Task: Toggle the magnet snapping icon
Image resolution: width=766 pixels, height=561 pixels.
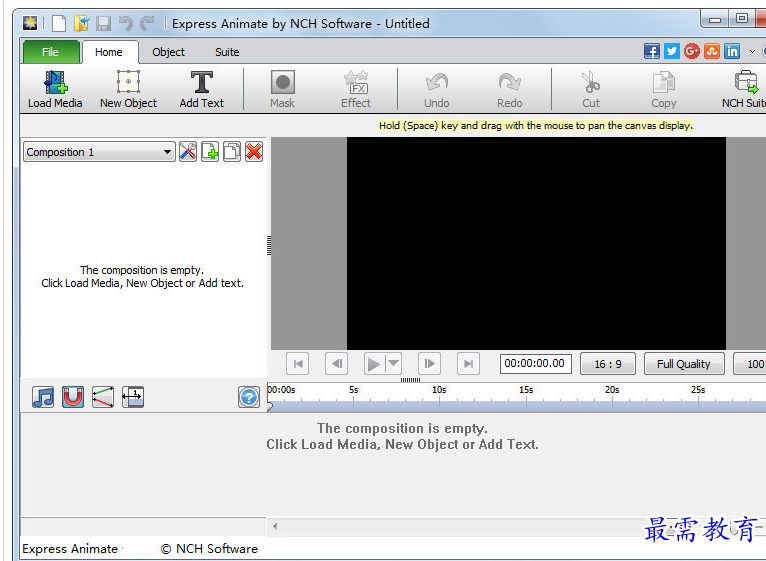Action: tap(73, 397)
